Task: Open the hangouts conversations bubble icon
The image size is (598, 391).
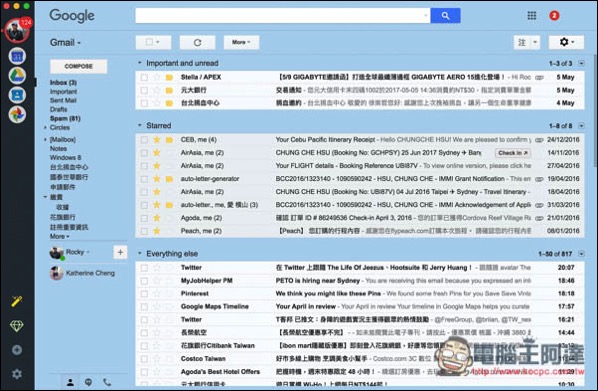Action: tap(88, 382)
